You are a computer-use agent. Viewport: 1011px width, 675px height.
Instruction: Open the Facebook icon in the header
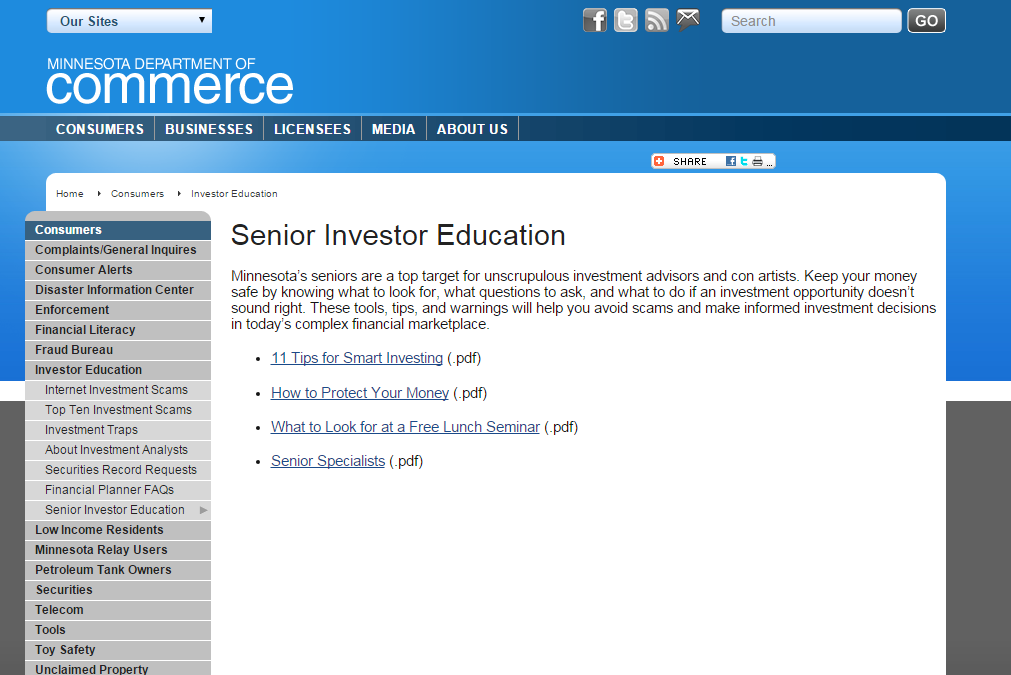(594, 21)
